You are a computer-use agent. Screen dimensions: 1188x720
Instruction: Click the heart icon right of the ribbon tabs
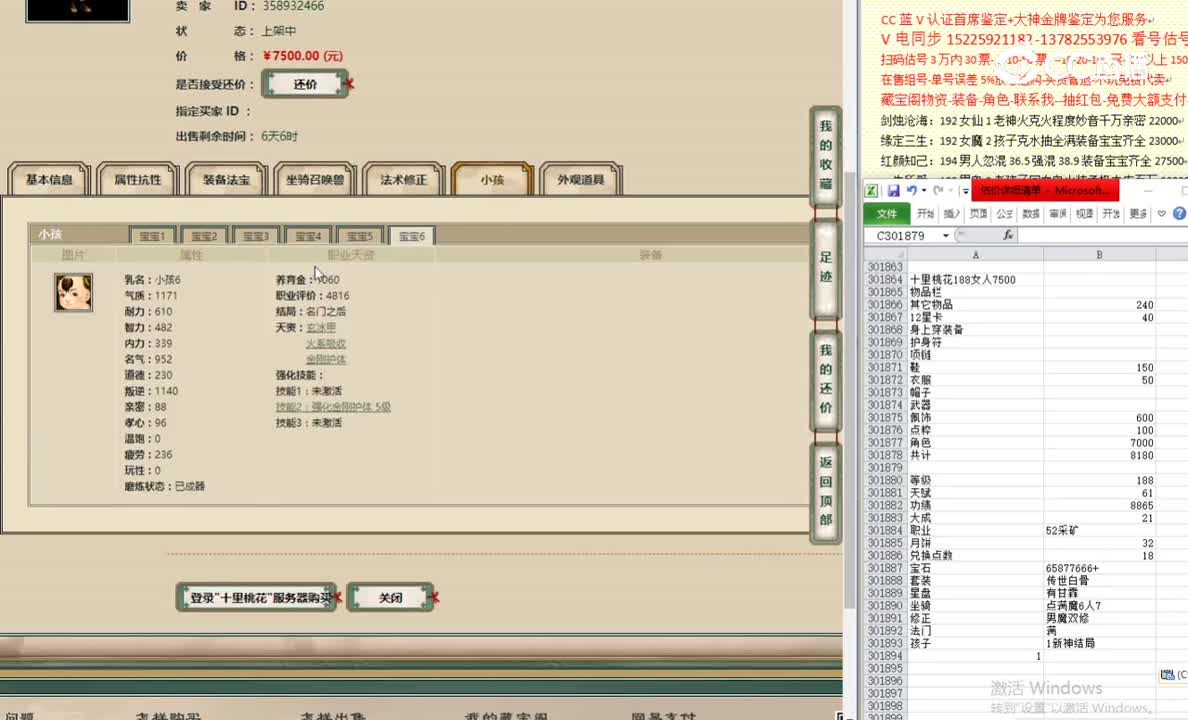tap(1161, 212)
